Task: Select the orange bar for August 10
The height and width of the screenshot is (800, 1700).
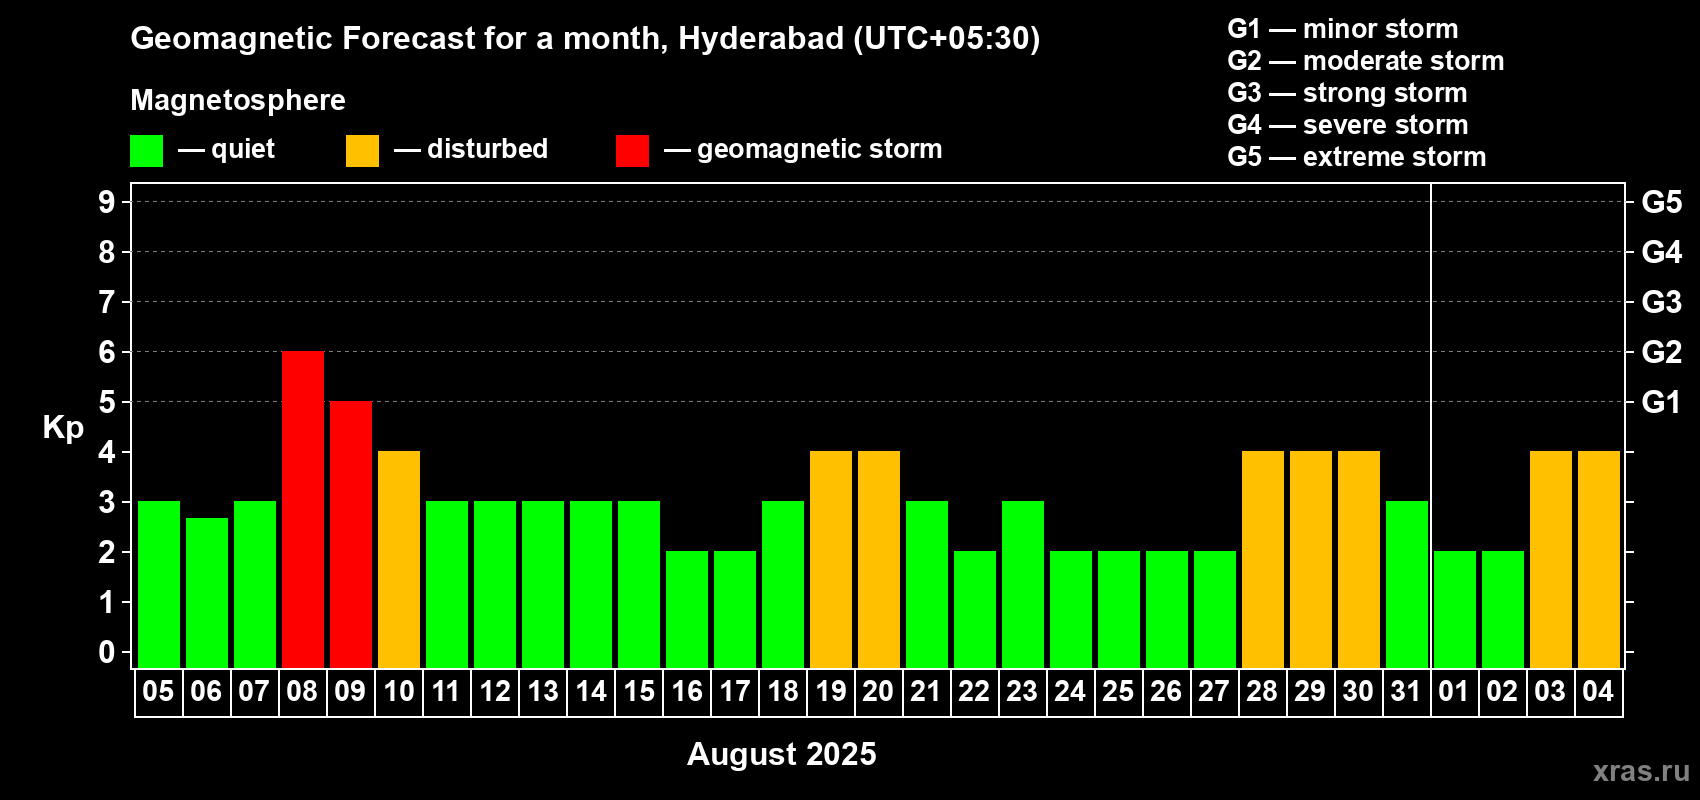Action: click(x=399, y=559)
